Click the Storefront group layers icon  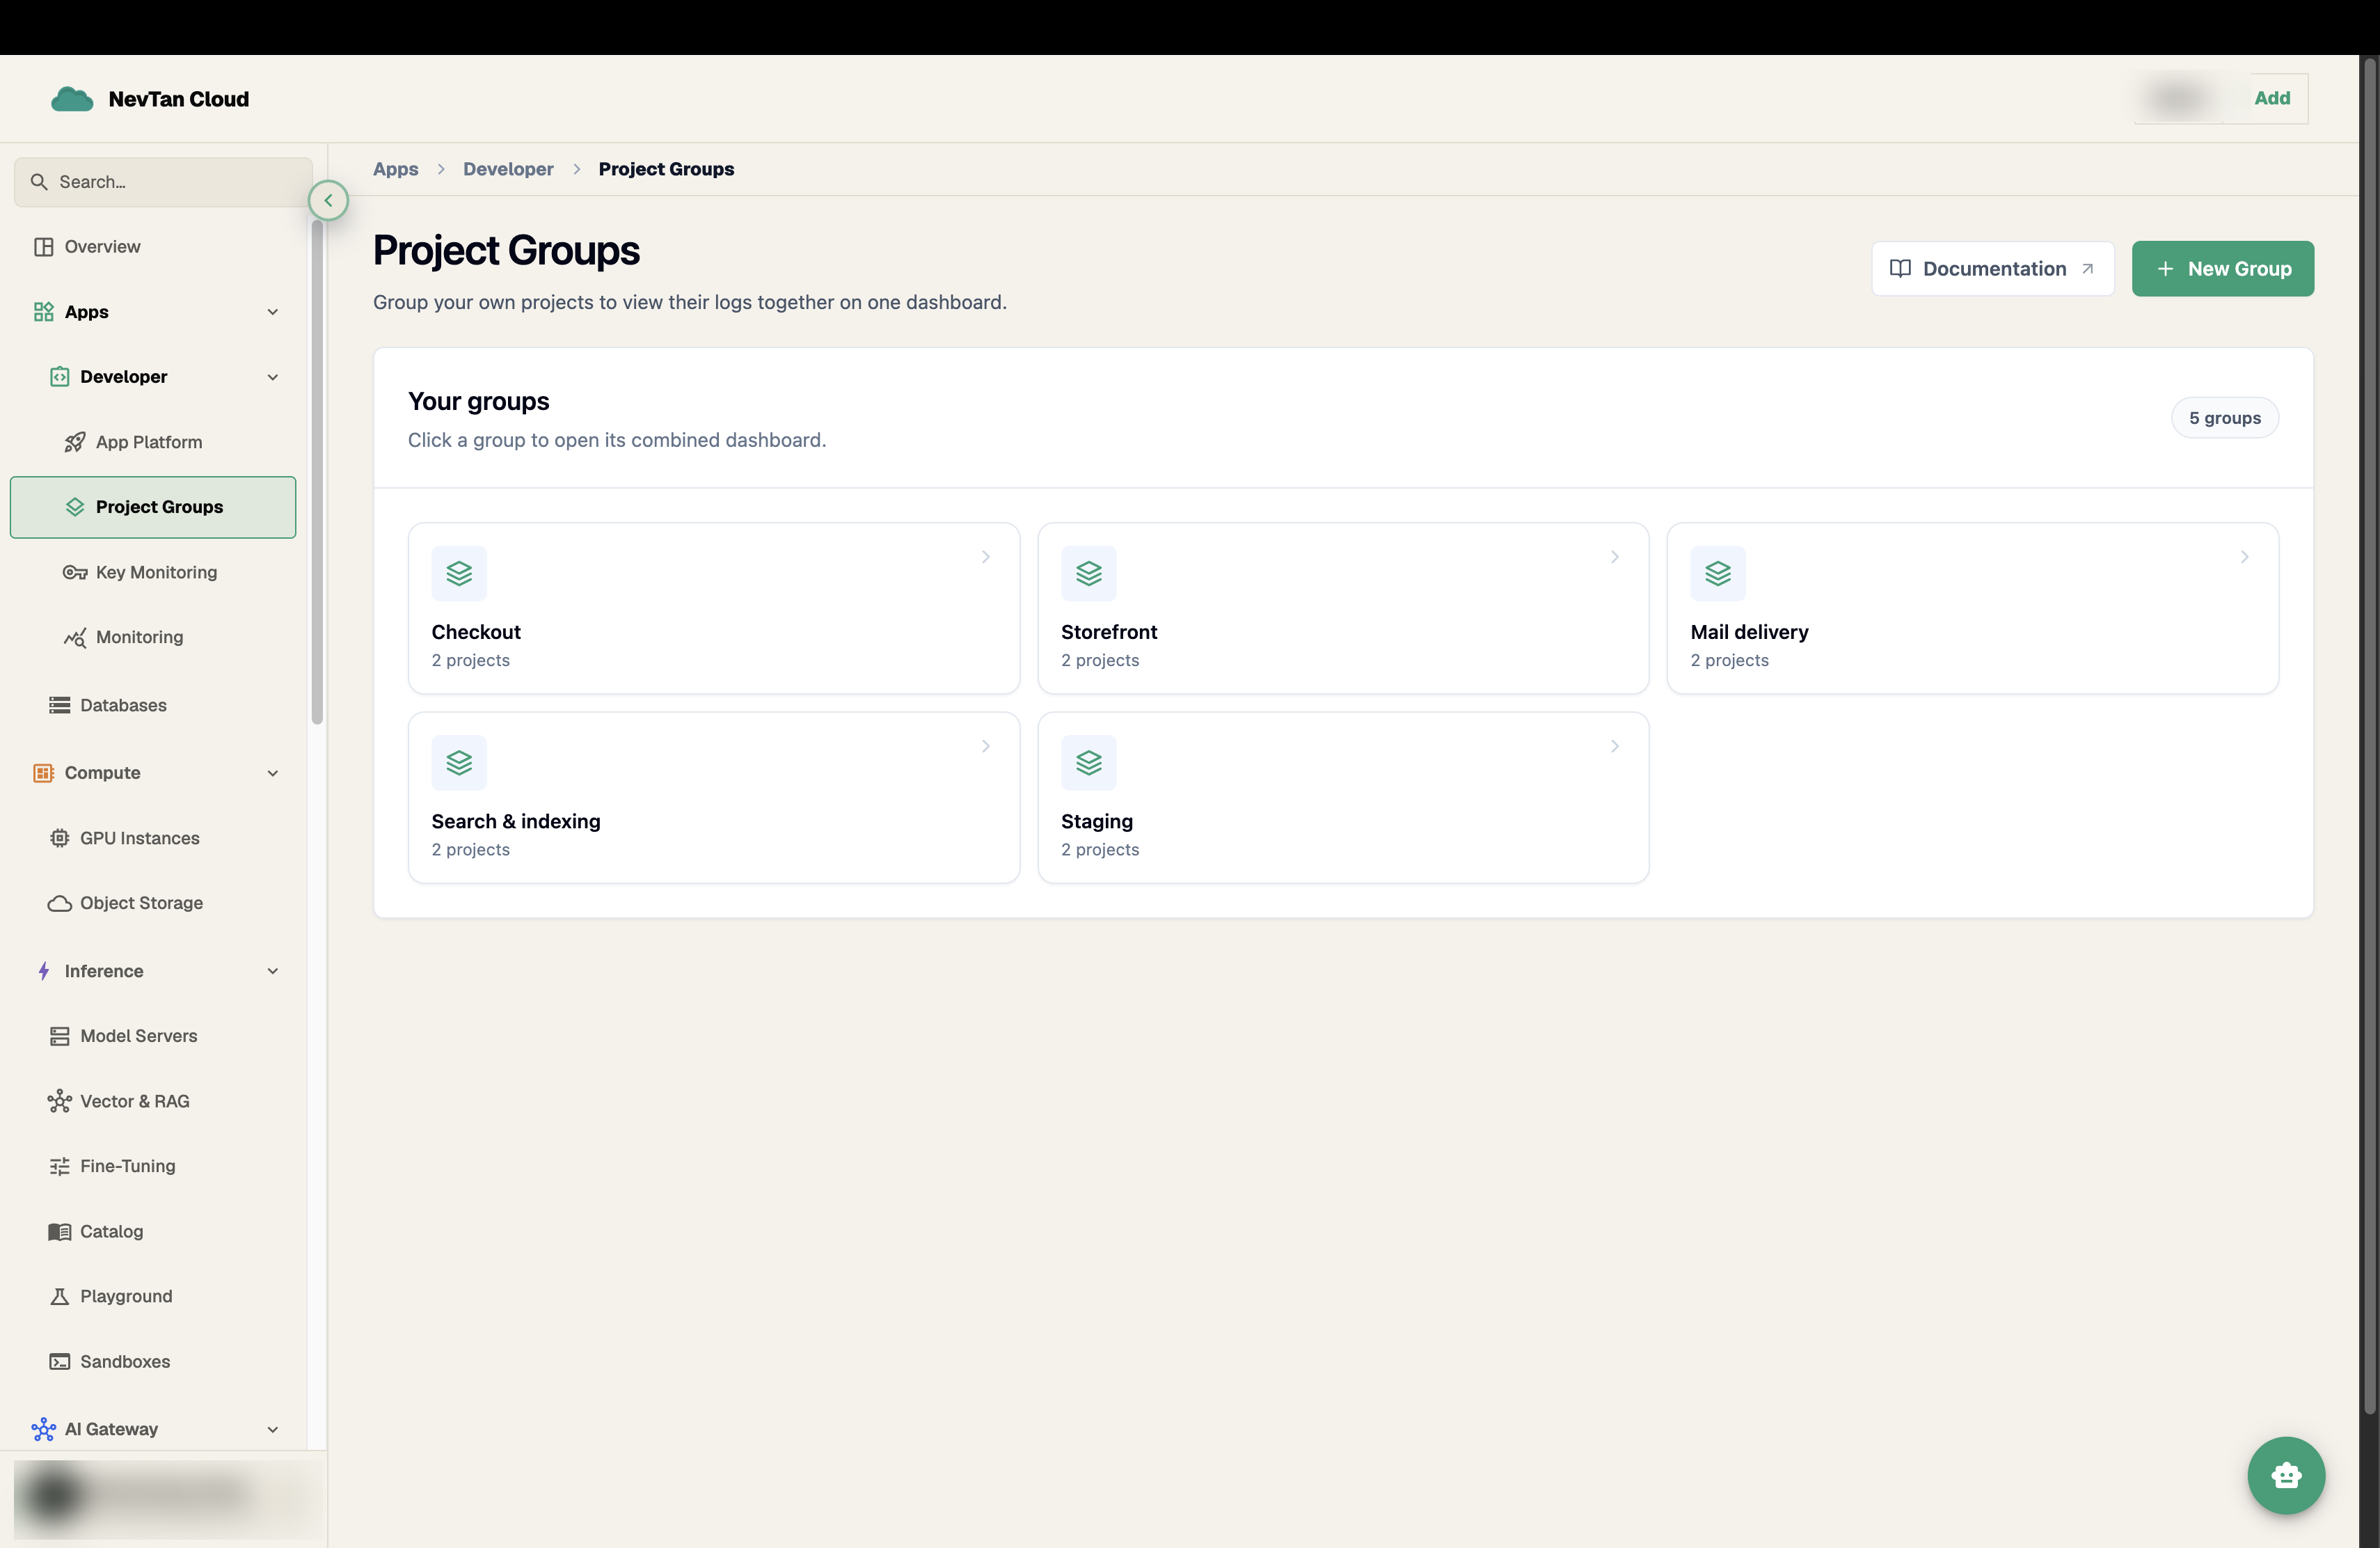[x=1088, y=573]
